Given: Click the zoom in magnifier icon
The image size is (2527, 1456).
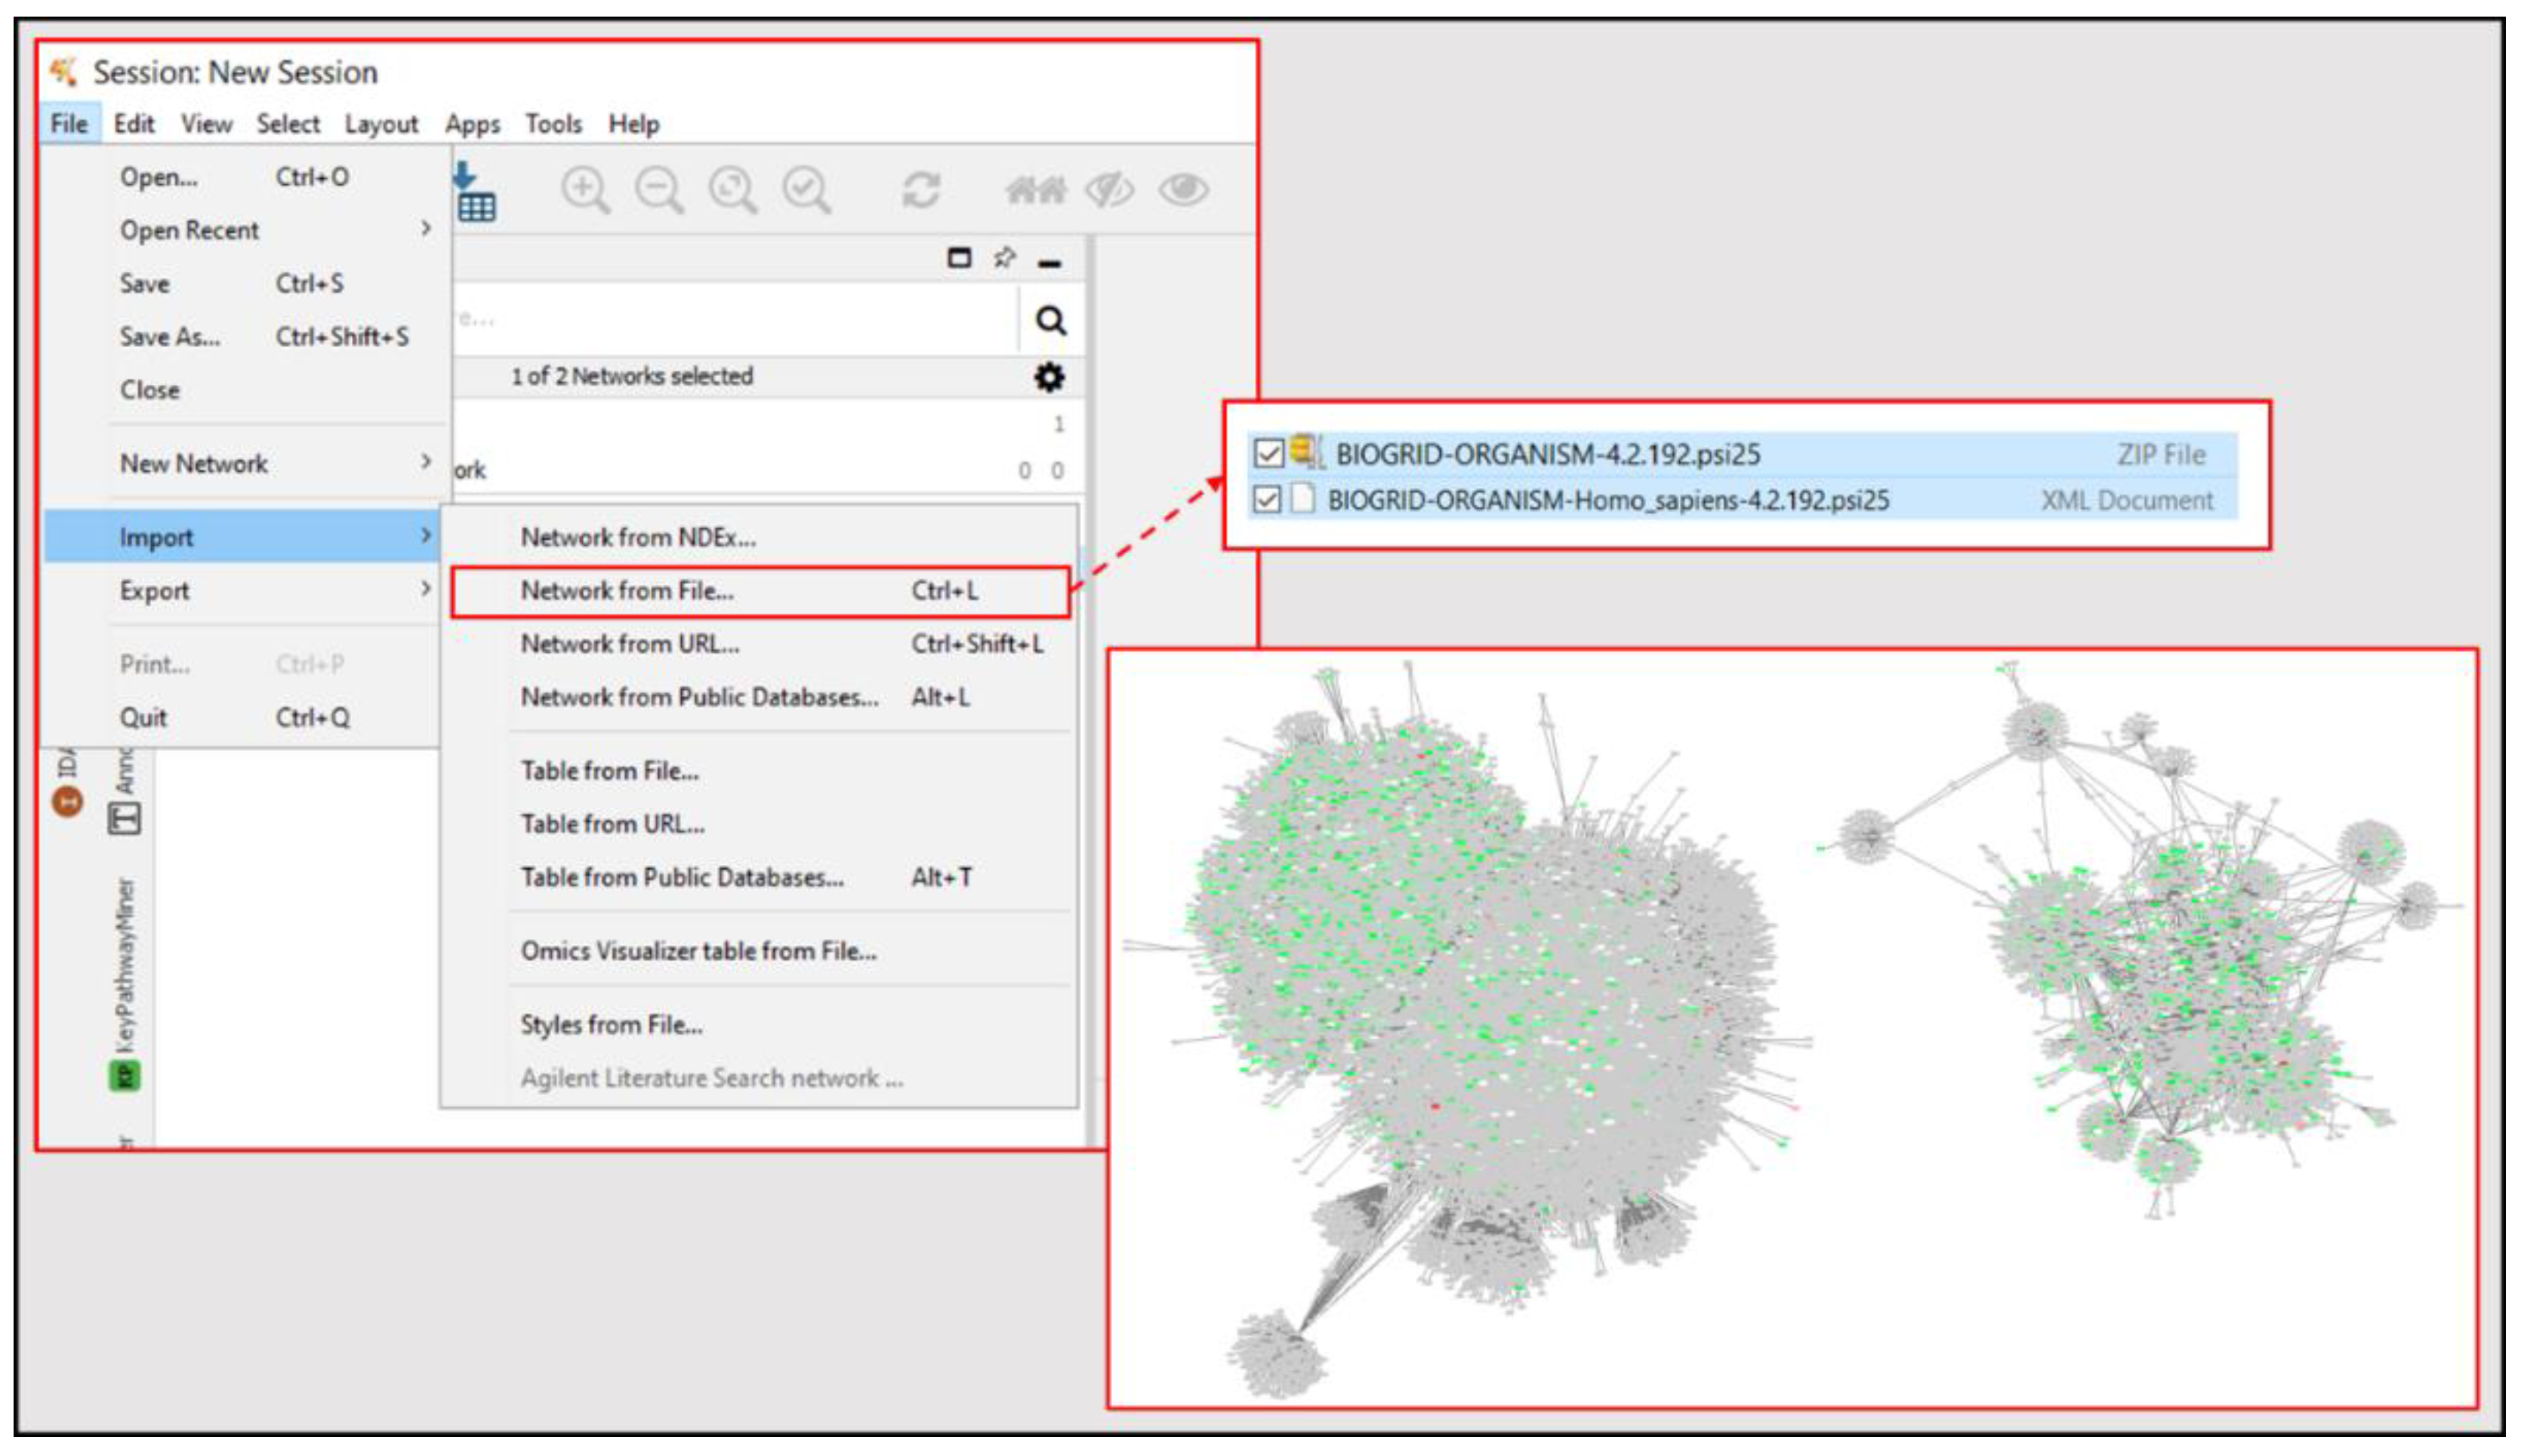Looking at the screenshot, I should (x=584, y=189).
